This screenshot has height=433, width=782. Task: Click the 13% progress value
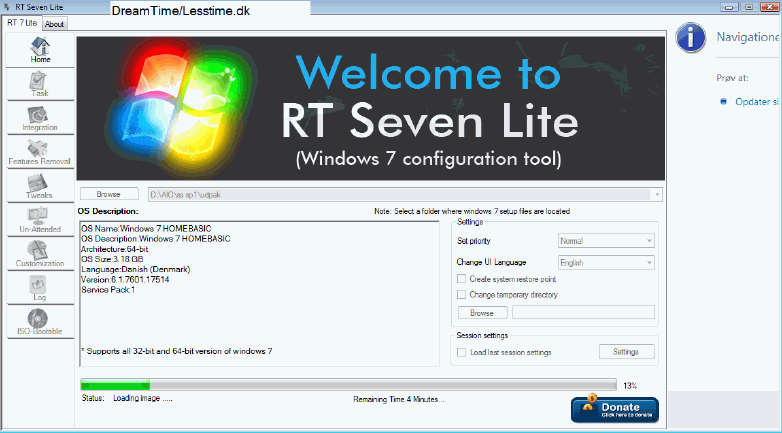[x=630, y=386]
